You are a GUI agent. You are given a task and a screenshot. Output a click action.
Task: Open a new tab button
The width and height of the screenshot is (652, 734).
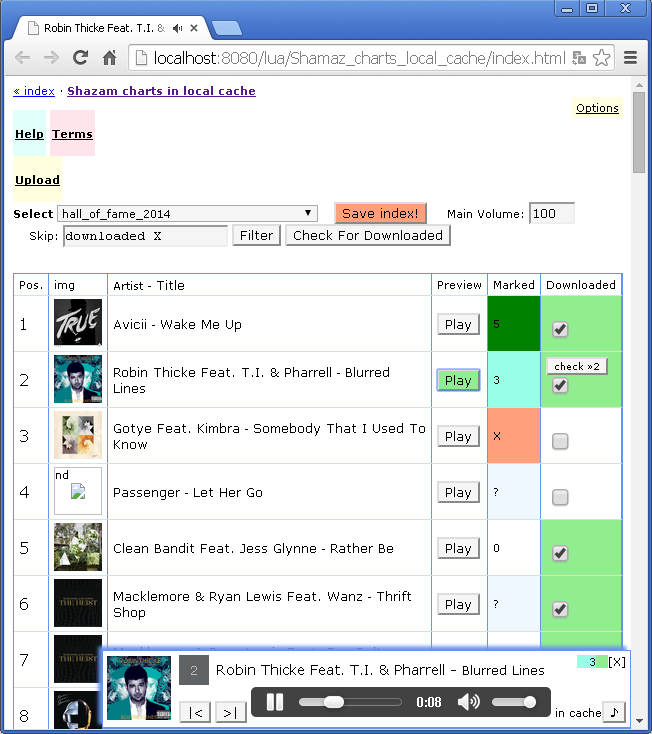227,28
